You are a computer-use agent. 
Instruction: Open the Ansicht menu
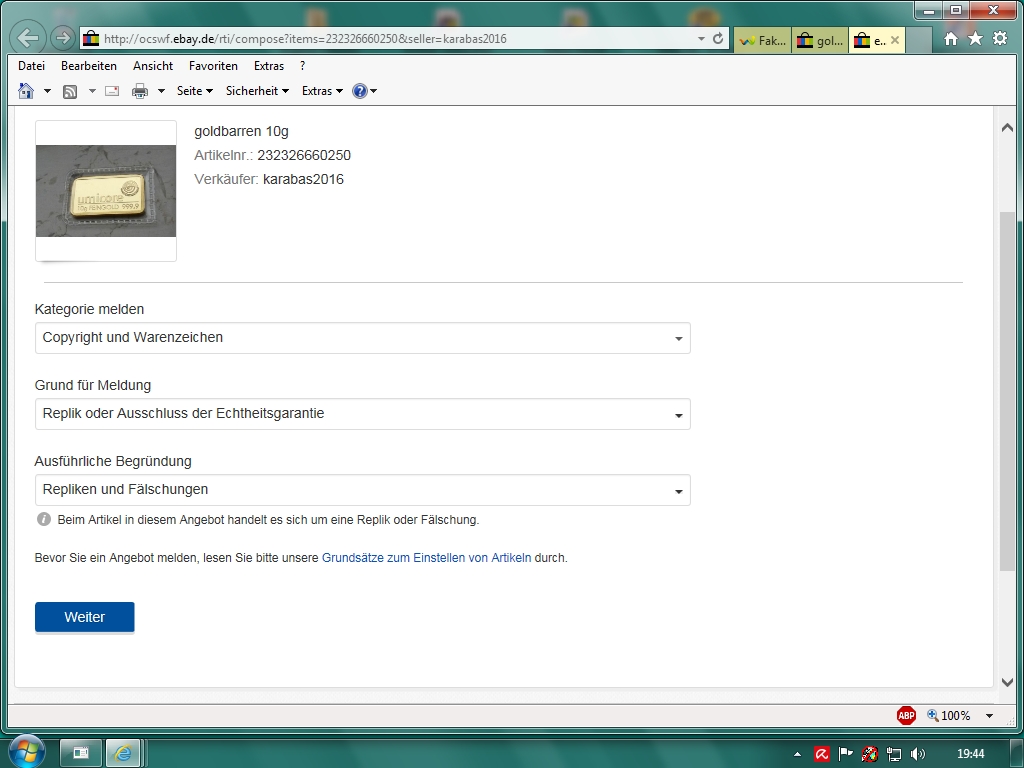(153, 66)
